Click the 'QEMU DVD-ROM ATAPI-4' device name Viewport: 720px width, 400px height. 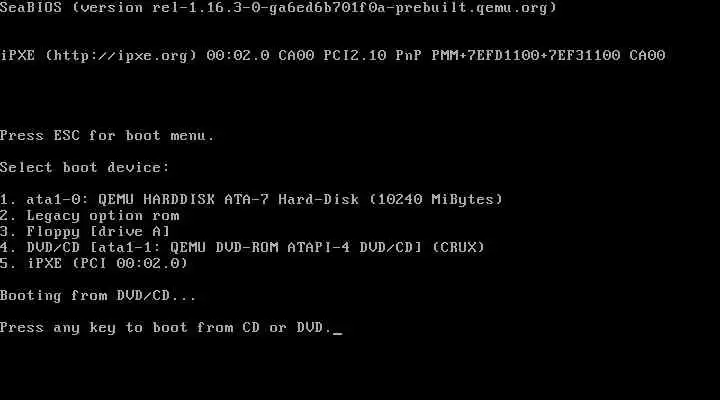click(260, 247)
